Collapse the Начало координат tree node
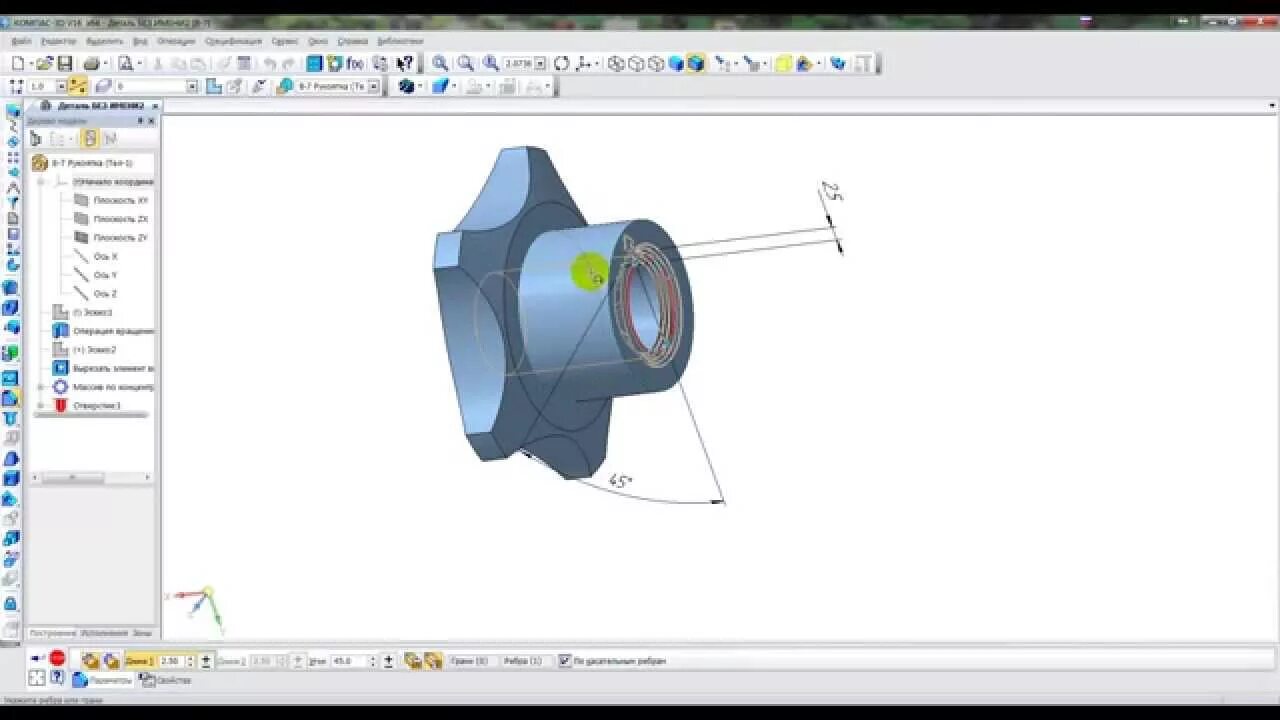1280x720 pixels. click(x=41, y=182)
